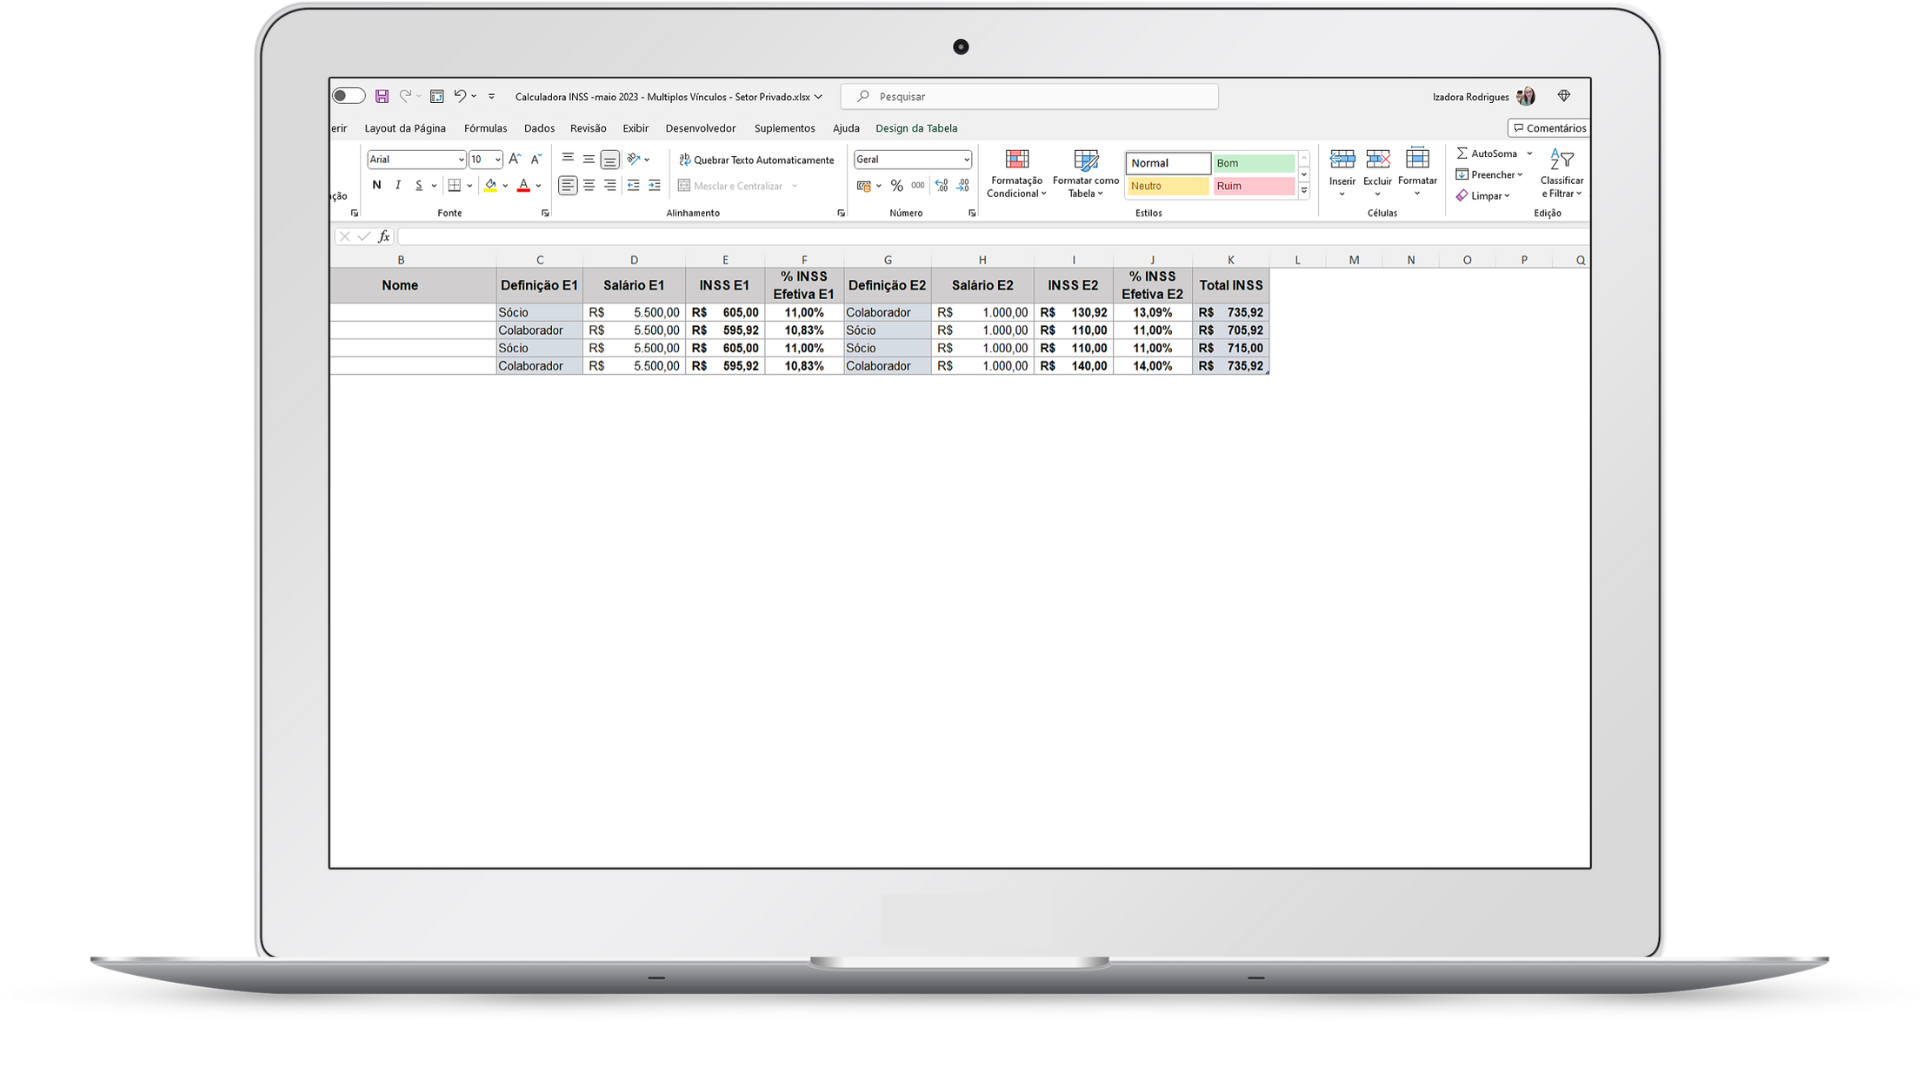Open the font size 10 dropdown

(x=498, y=160)
